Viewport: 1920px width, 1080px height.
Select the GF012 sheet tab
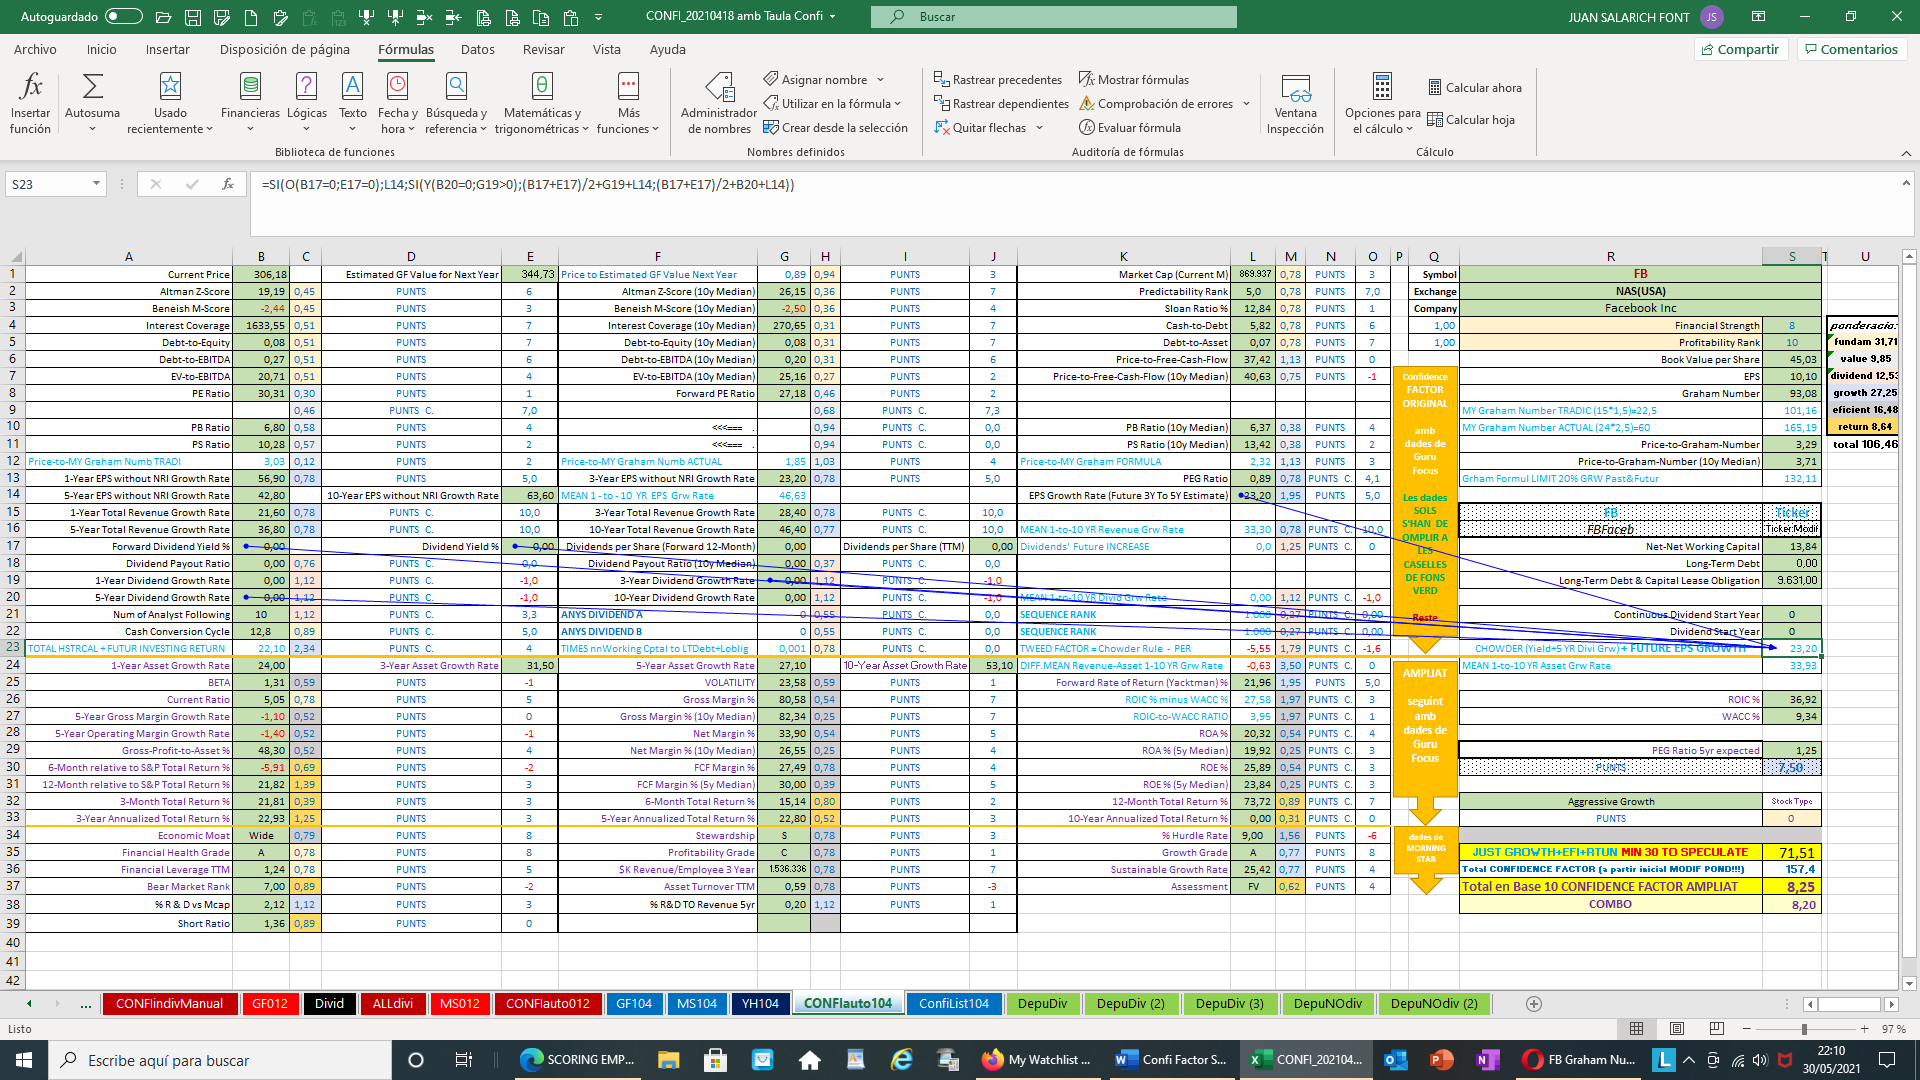click(x=270, y=1003)
